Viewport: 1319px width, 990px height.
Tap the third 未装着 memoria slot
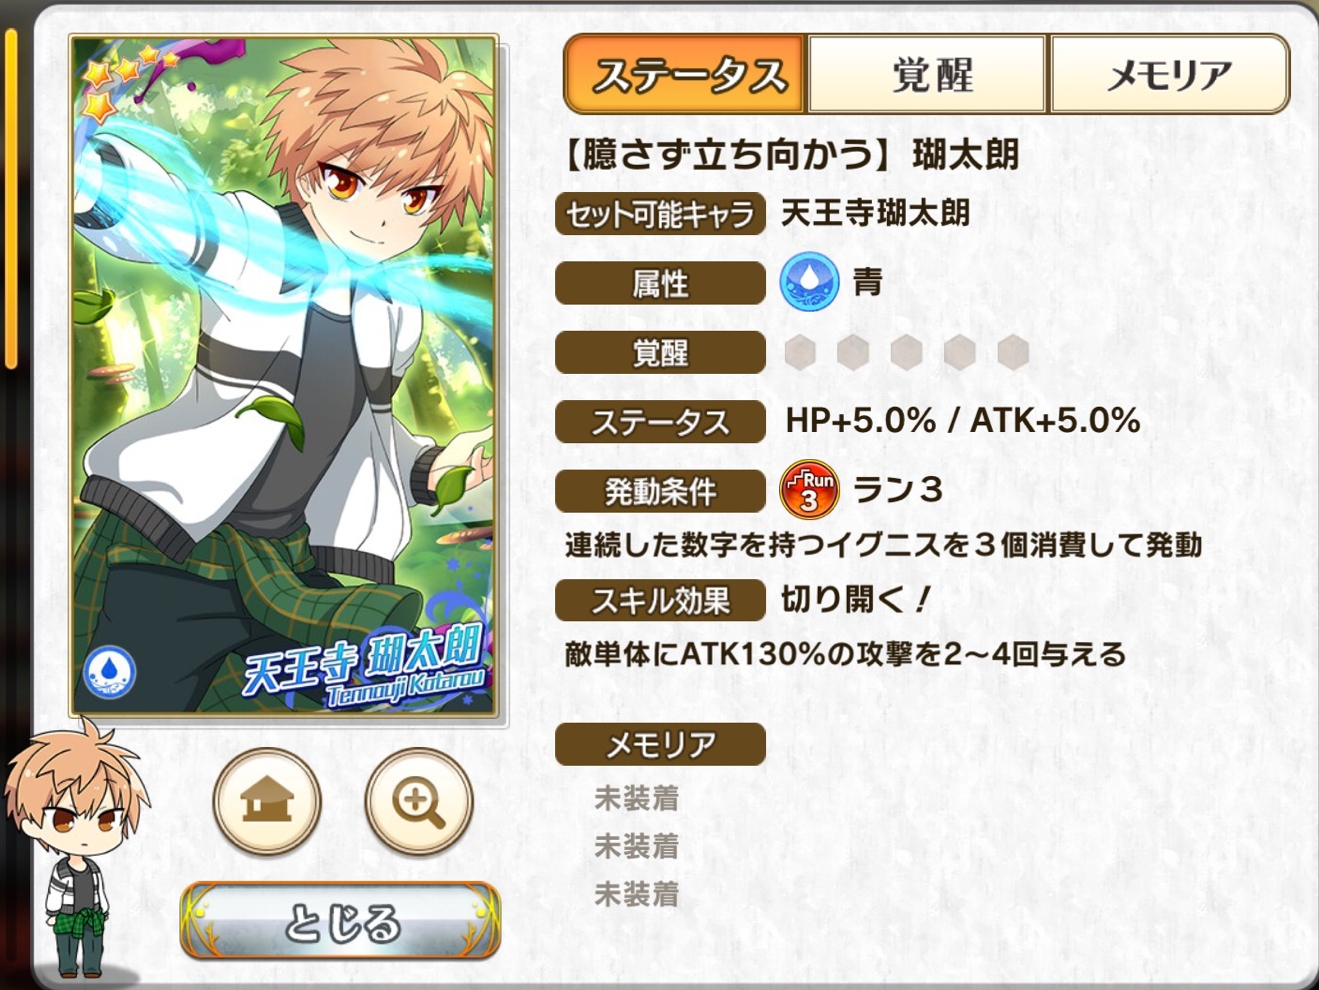click(637, 893)
